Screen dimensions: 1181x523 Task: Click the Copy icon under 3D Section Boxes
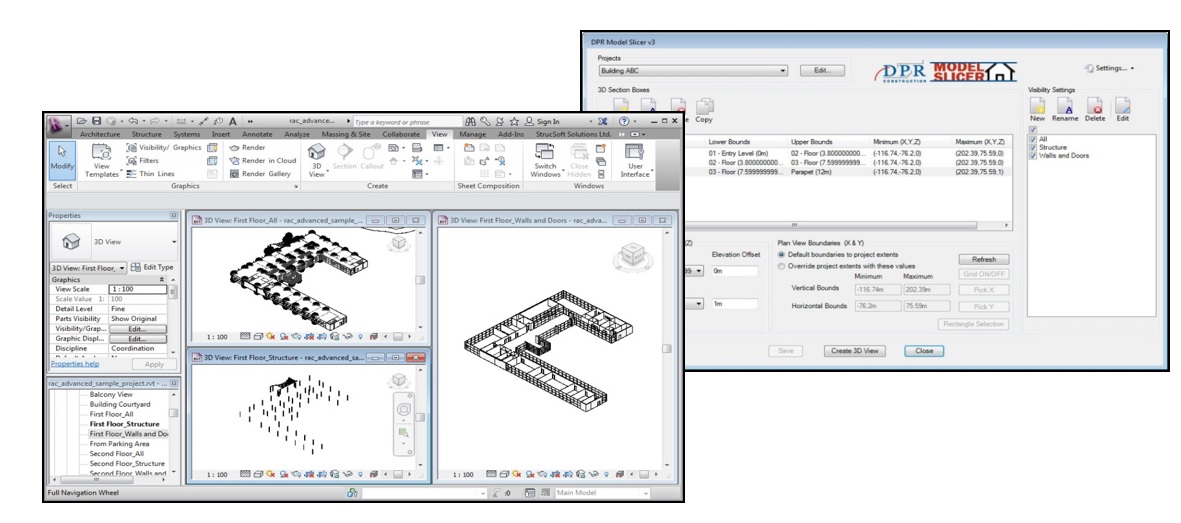tap(703, 111)
